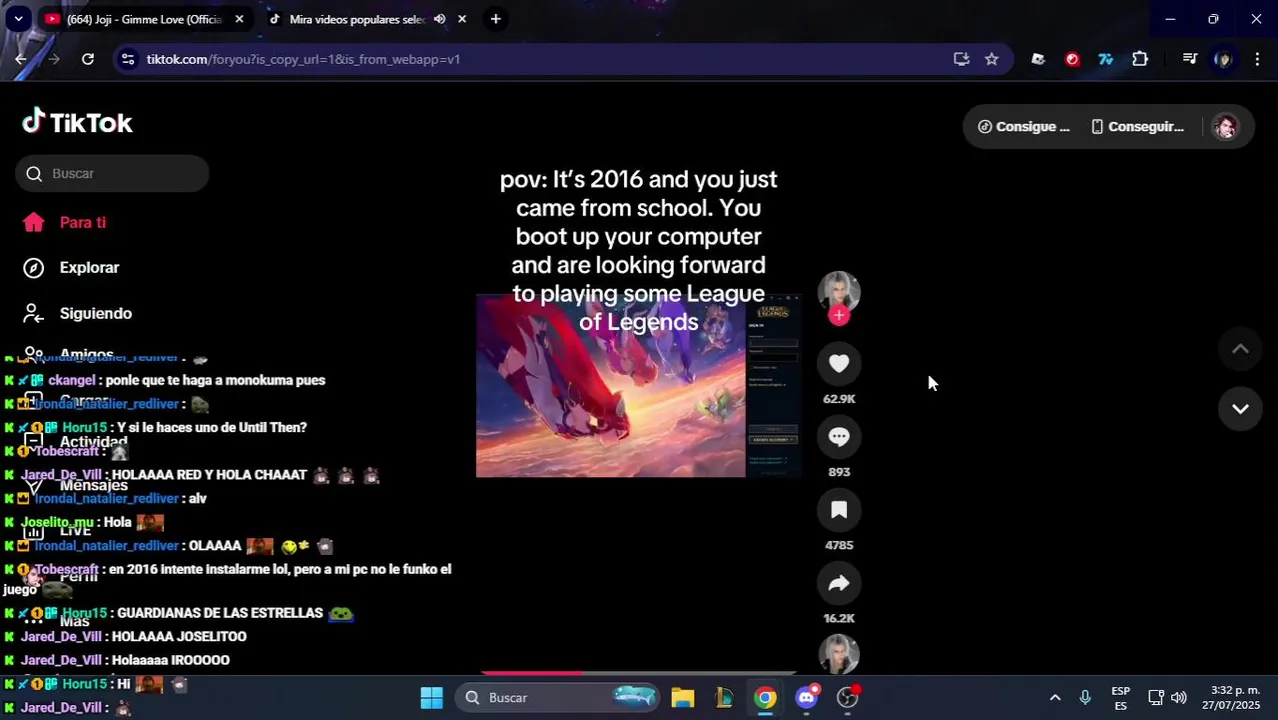1278x720 pixels.
Task: Close the Mira videos populares tab
Action: 462,19
